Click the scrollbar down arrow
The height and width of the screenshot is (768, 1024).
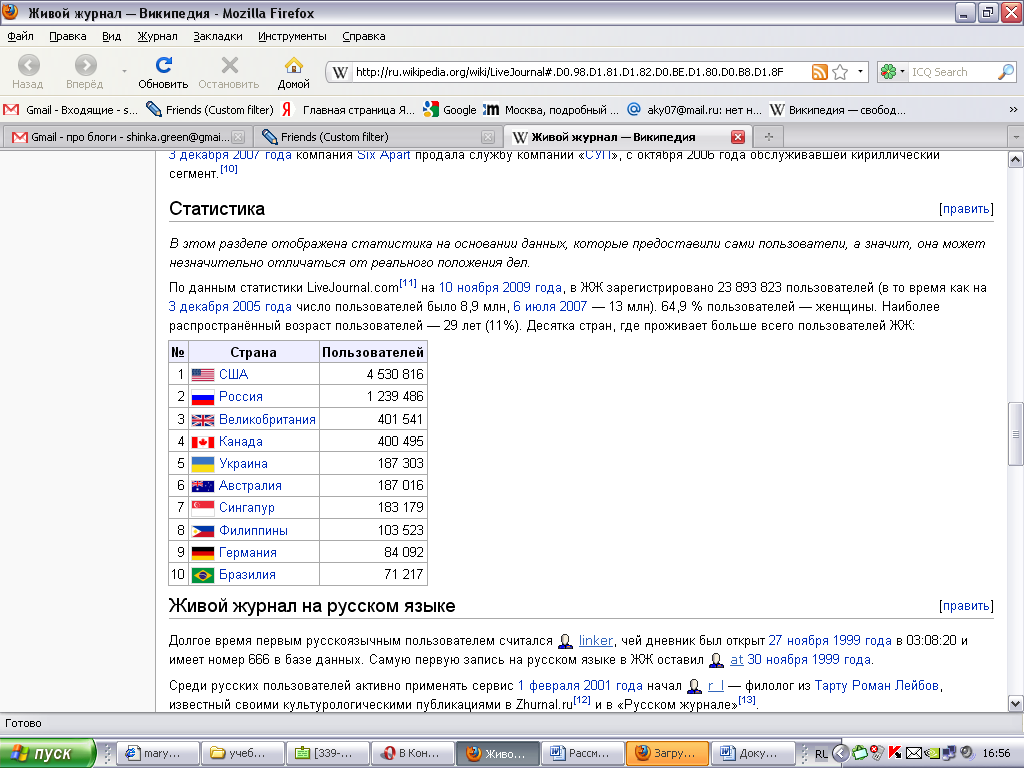point(1016,704)
